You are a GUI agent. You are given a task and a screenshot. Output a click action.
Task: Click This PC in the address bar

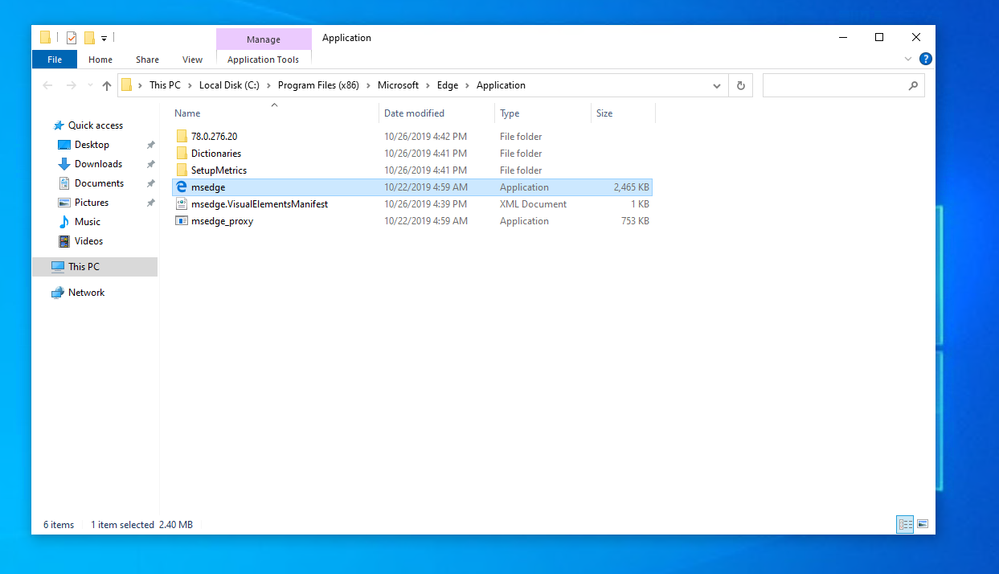(165, 85)
